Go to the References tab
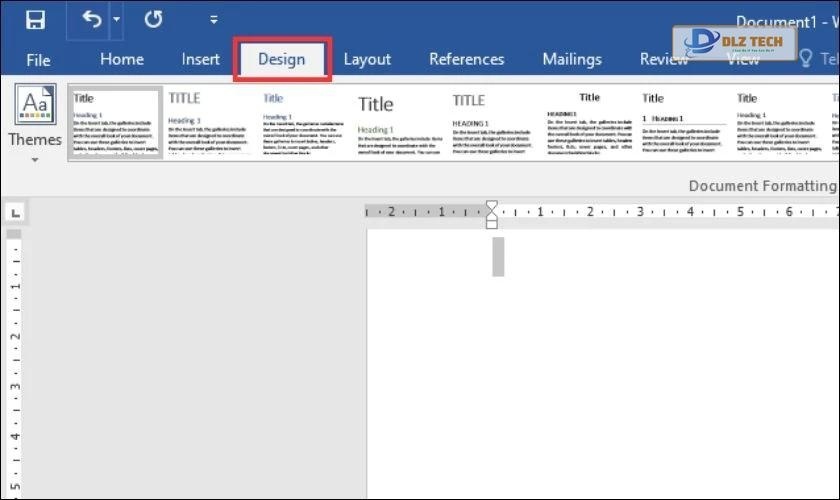 click(x=466, y=60)
